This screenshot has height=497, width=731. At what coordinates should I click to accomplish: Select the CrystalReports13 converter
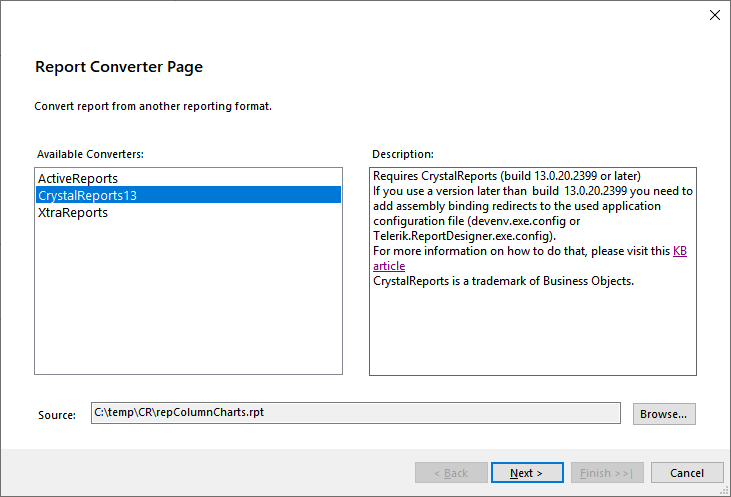tap(188, 195)
